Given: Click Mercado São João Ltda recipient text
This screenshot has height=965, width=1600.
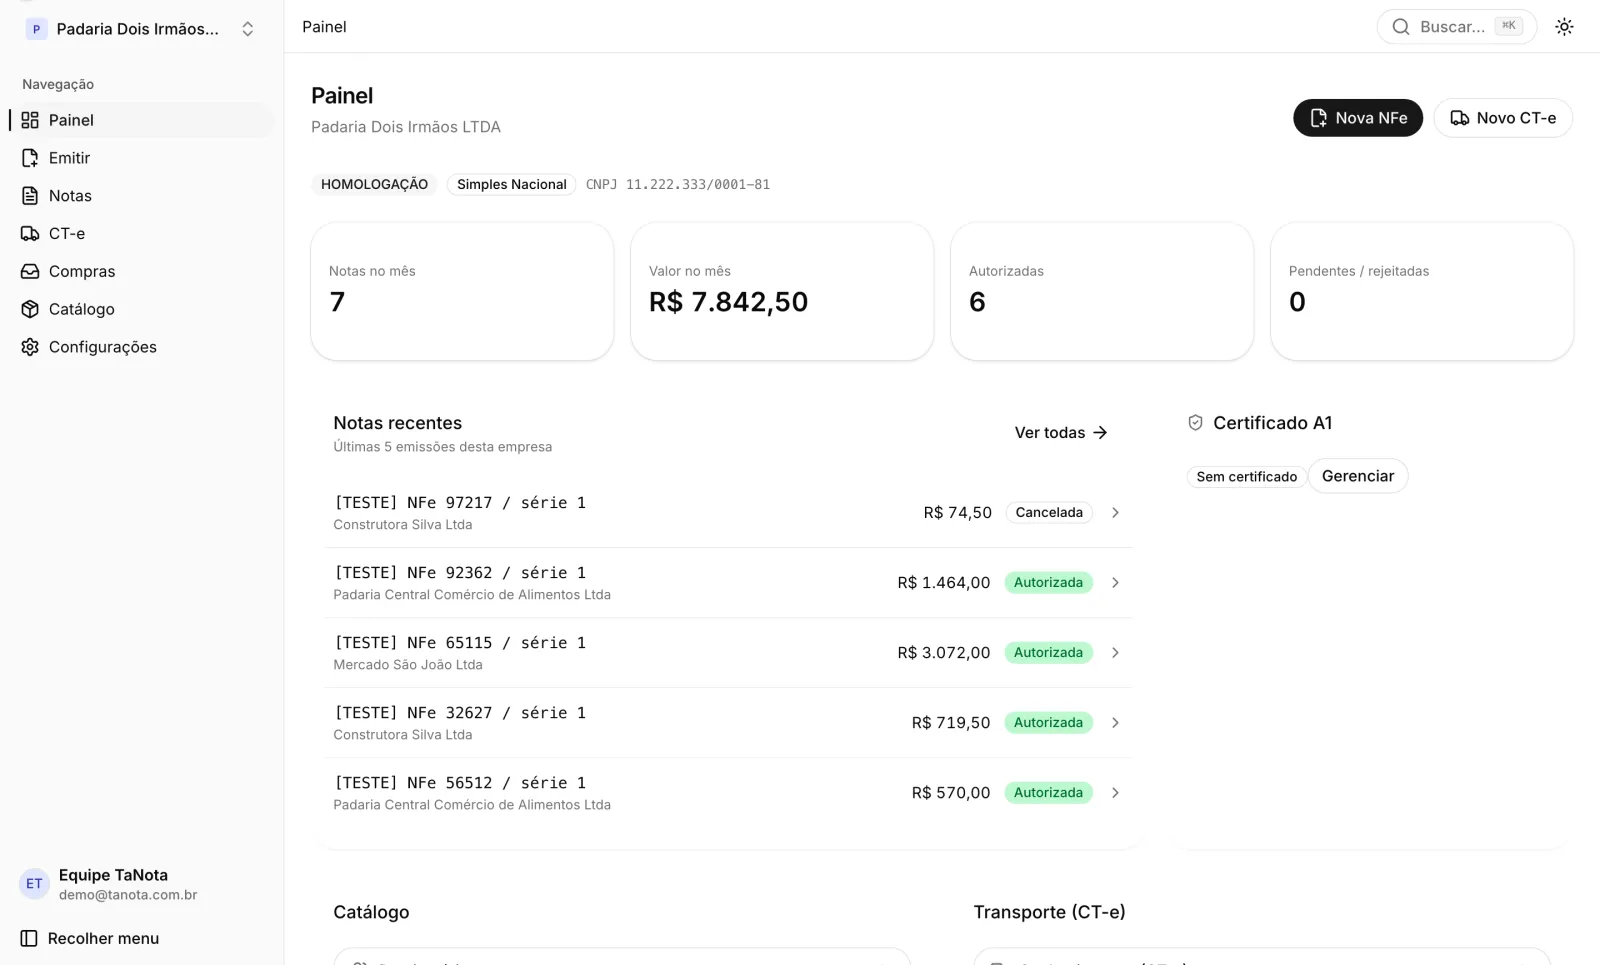Looking at the screenshot, I should (408, 665).
